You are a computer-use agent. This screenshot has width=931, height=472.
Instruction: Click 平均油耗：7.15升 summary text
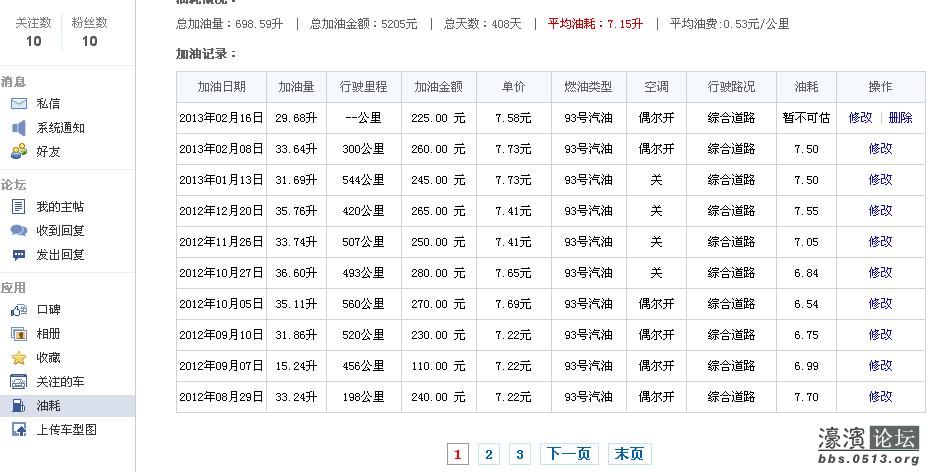[595, 24]
